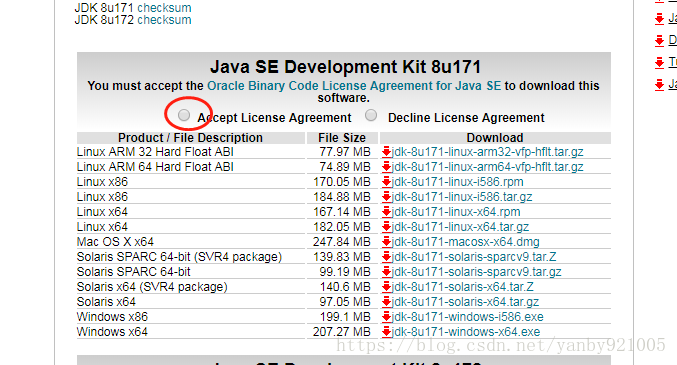
Task: Click the download arrow icon for windows-x64.exe
Action: tap(386, 332)
